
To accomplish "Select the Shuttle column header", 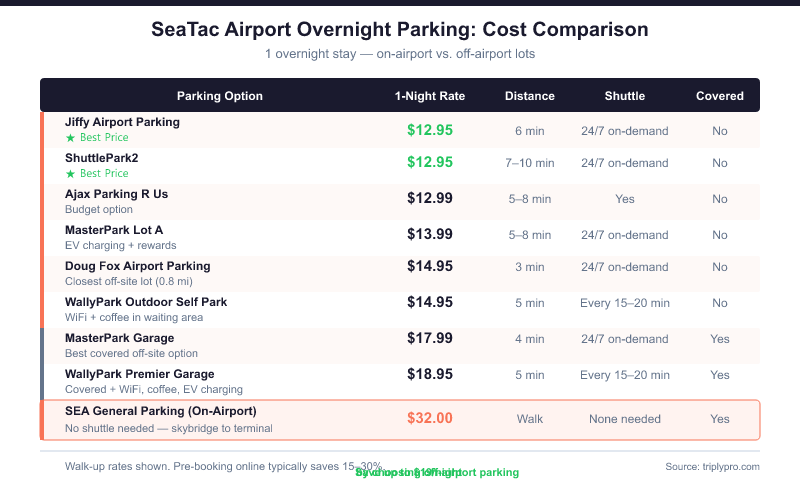I will tap(625, 96).
